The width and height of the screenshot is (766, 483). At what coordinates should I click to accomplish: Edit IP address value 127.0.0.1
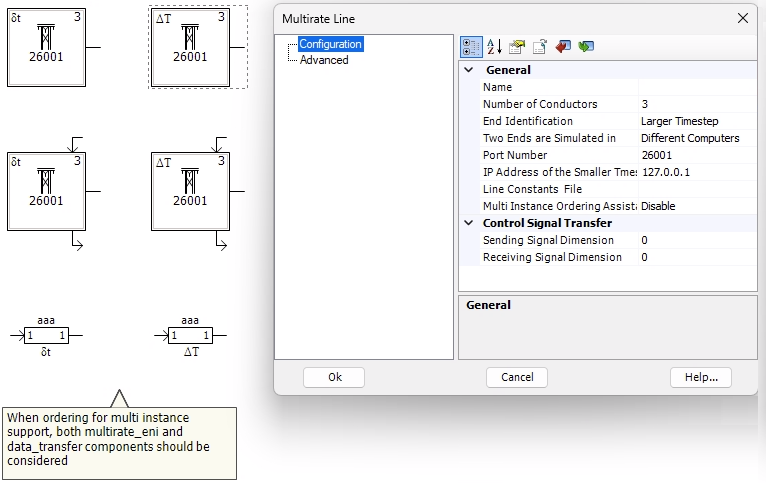click(x=697, y=172)
